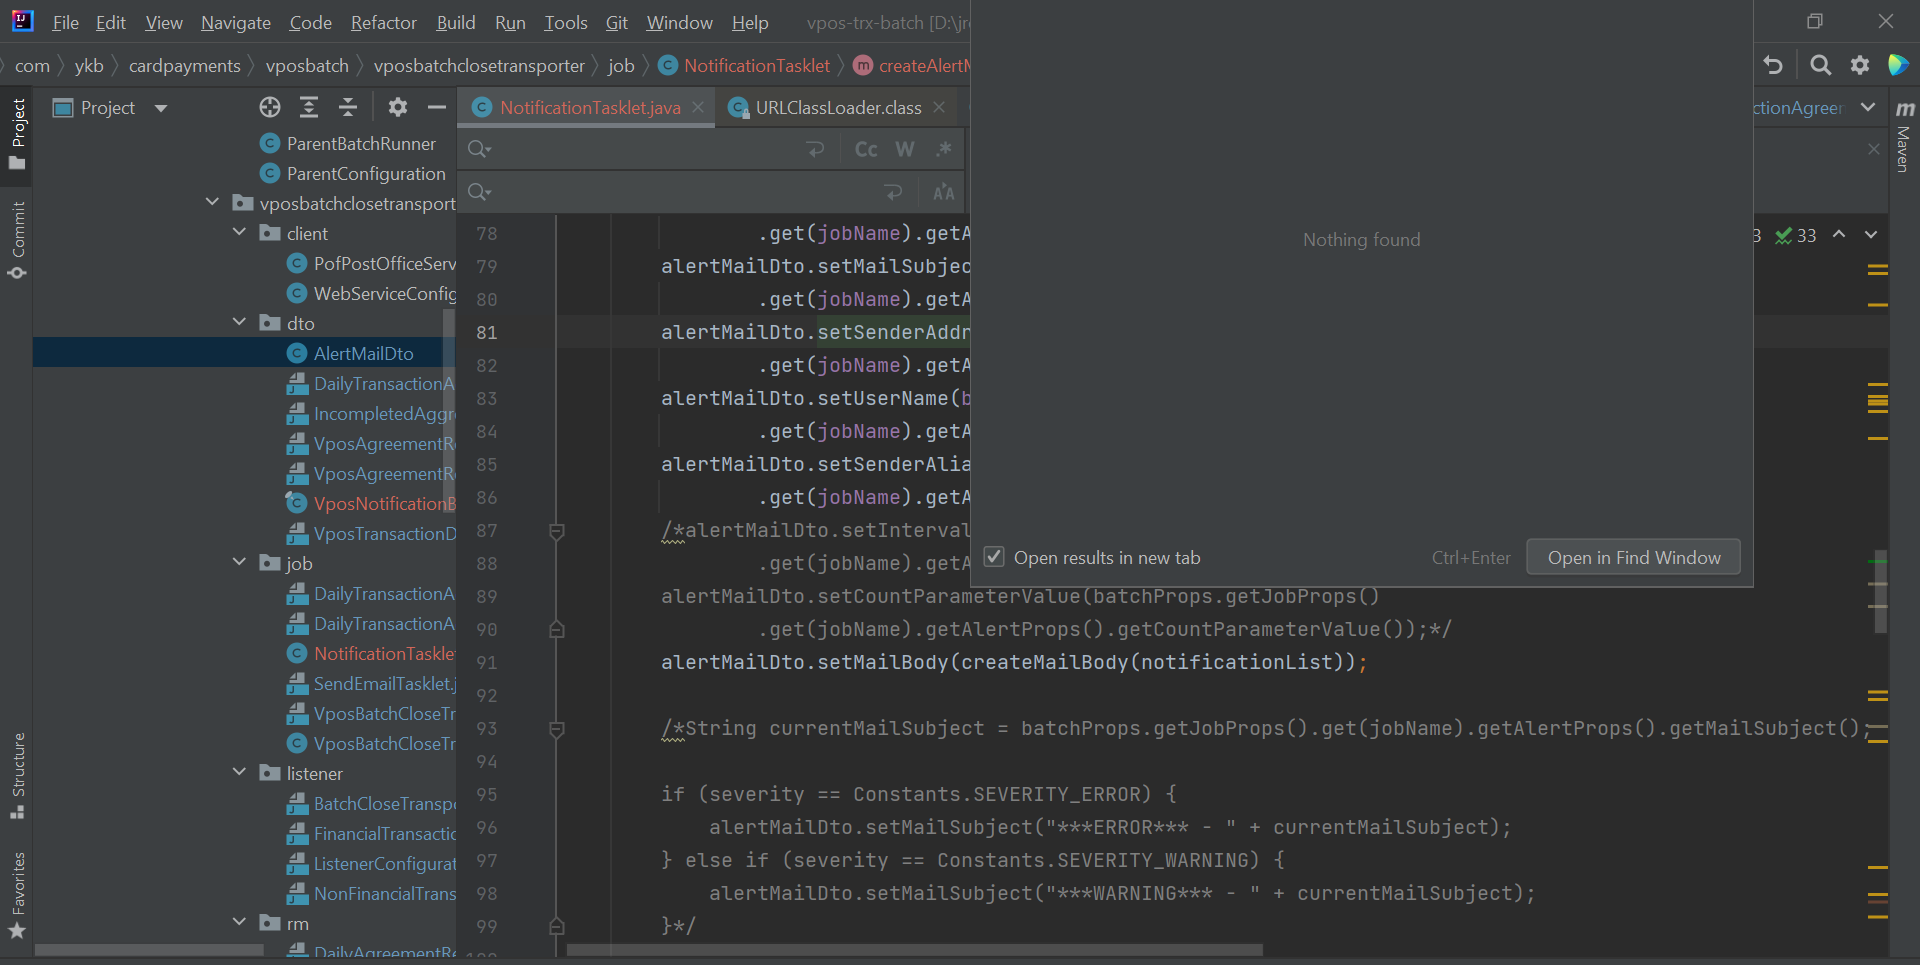Toggle Preserve Case in replace bar
This screenshot has width=1920, height=965.
pyautogui.click(x=943, y=192)
